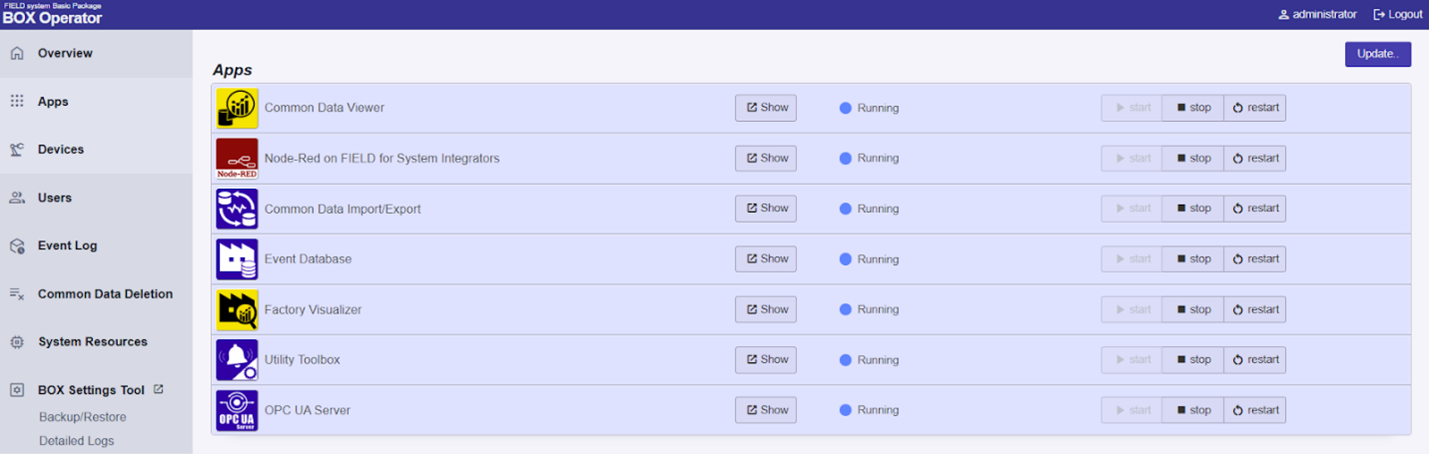Click the Common Data Viewer running status dot
Viewport: 1429px width, 454px height.
click(x=845, y=108)
